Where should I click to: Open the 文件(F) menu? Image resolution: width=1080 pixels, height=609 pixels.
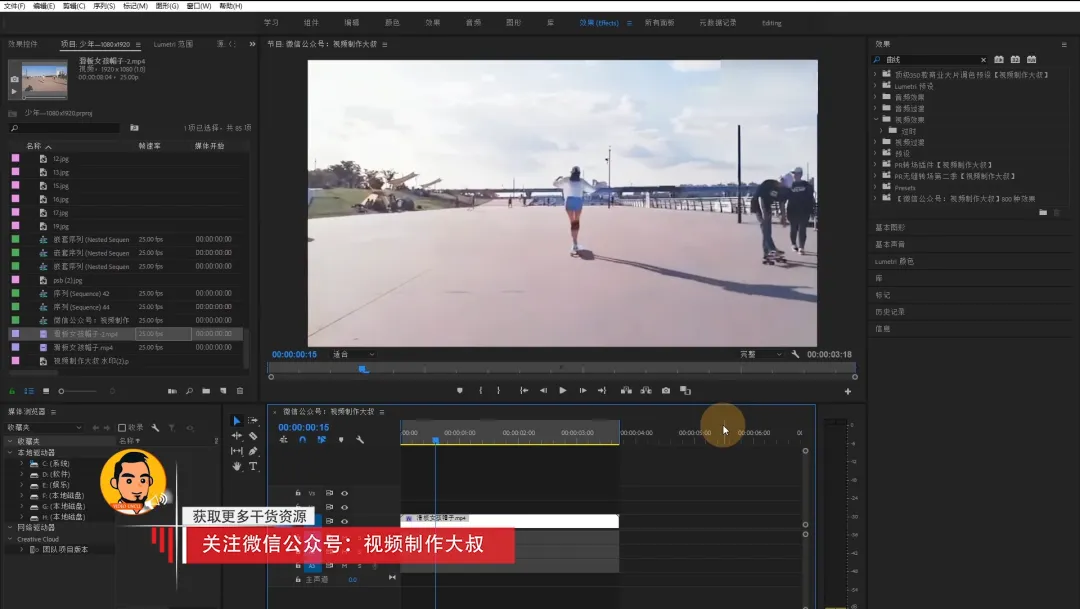pos(14,6)
